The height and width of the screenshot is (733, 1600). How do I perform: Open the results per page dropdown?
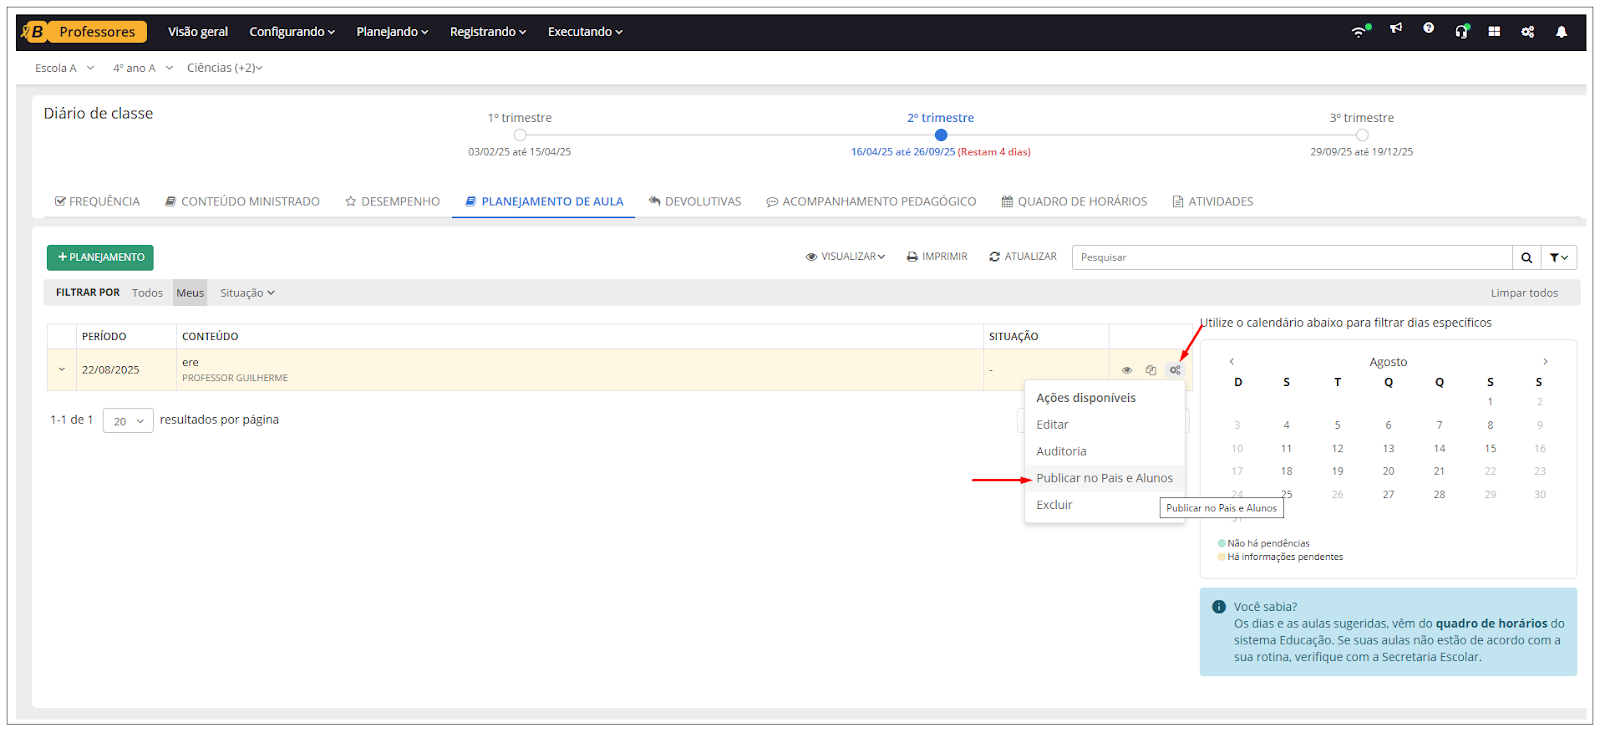(x=128, y=421)
